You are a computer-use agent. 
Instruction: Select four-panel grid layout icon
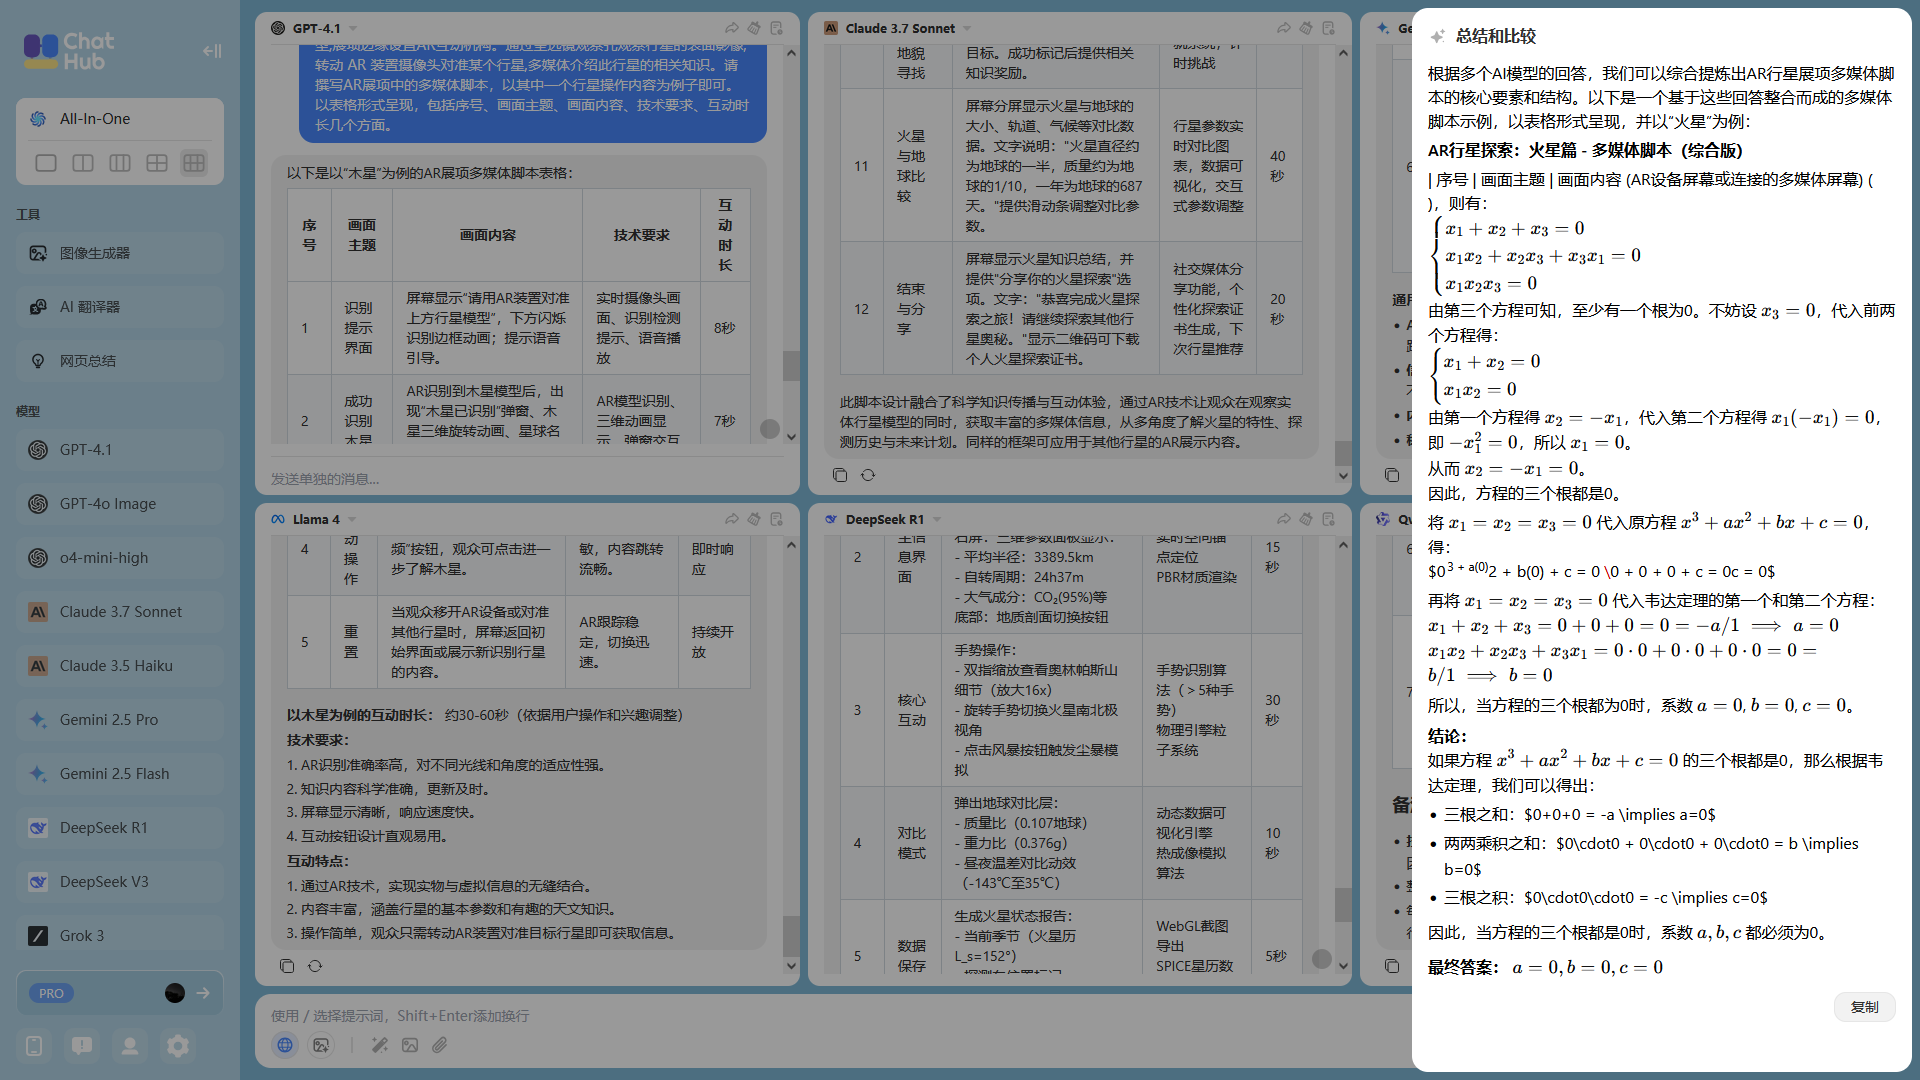coord(157,163)
